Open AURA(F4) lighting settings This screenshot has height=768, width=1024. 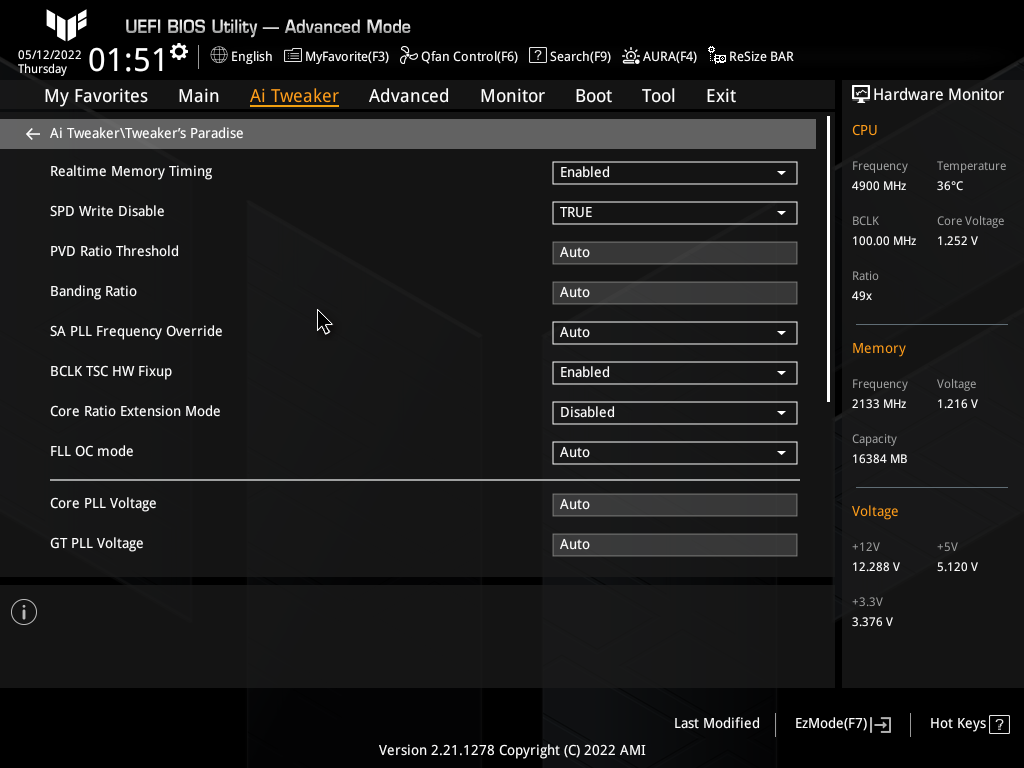click(660, 56)
